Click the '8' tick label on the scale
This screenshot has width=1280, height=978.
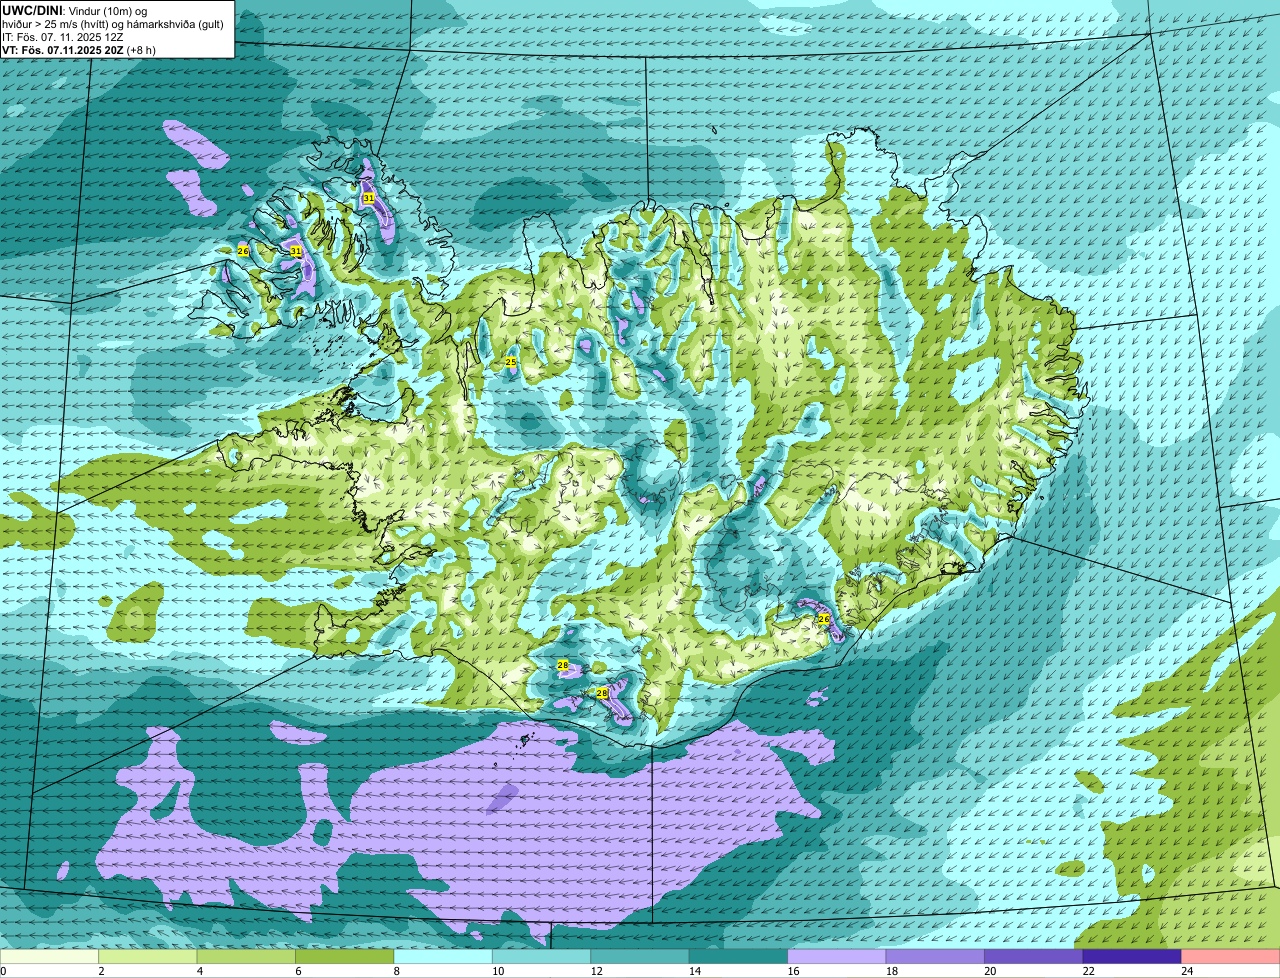395,971
